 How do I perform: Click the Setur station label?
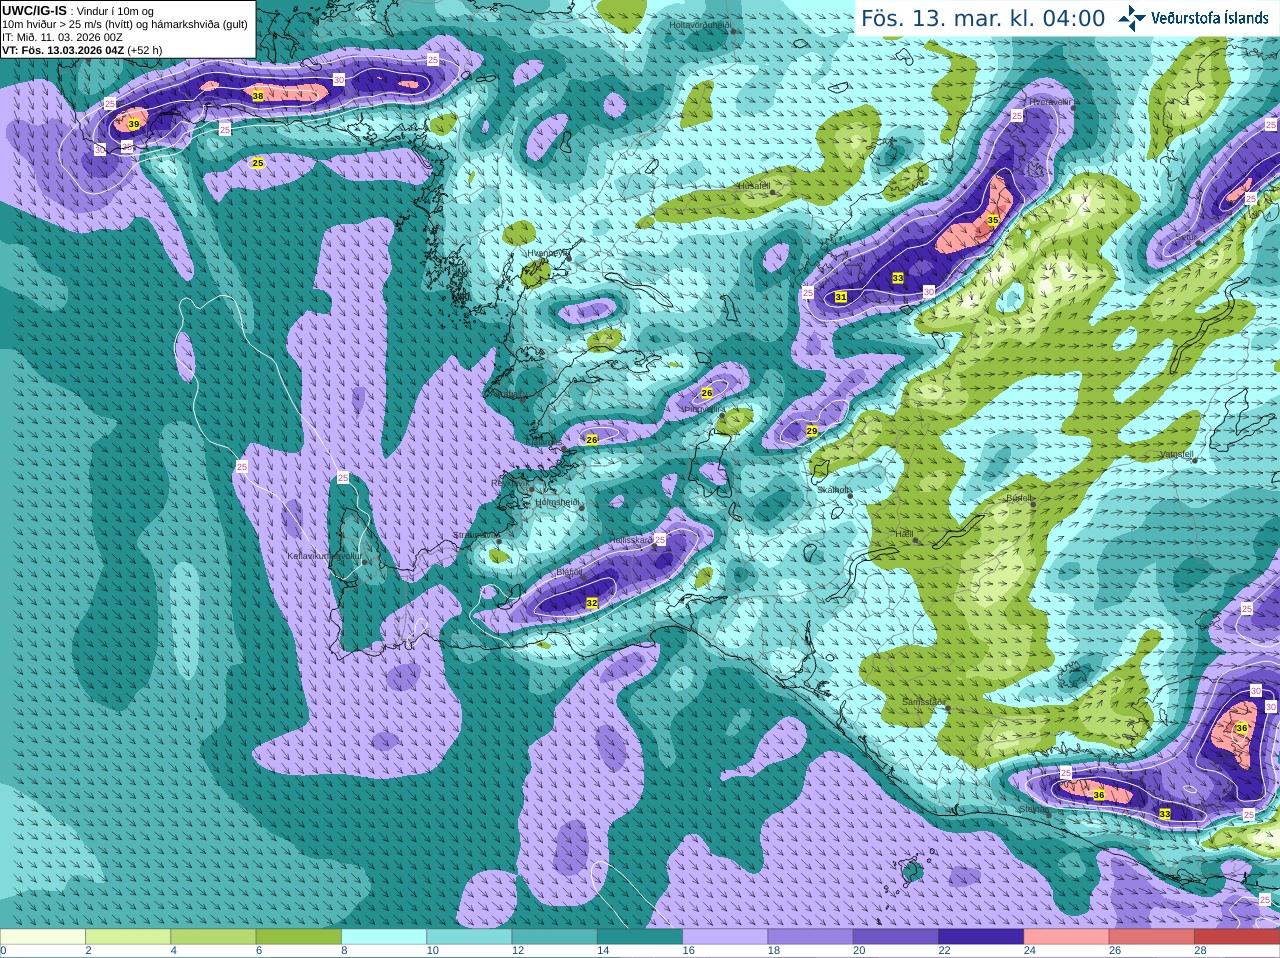[1186, 238]
